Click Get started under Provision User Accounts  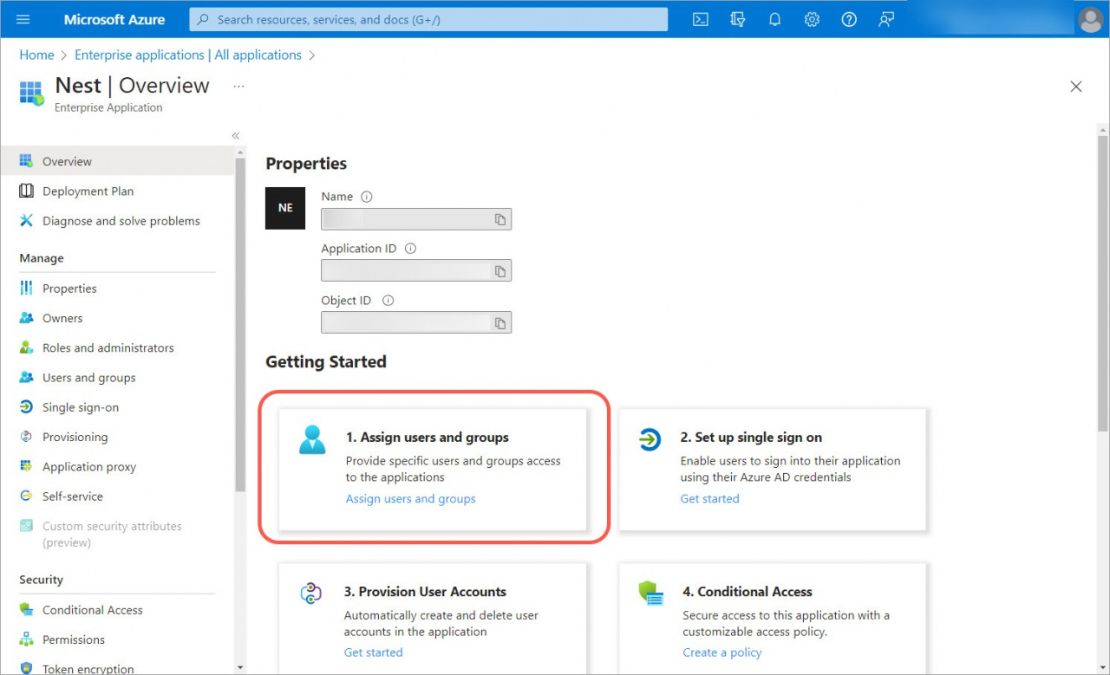tap(373, 652)
